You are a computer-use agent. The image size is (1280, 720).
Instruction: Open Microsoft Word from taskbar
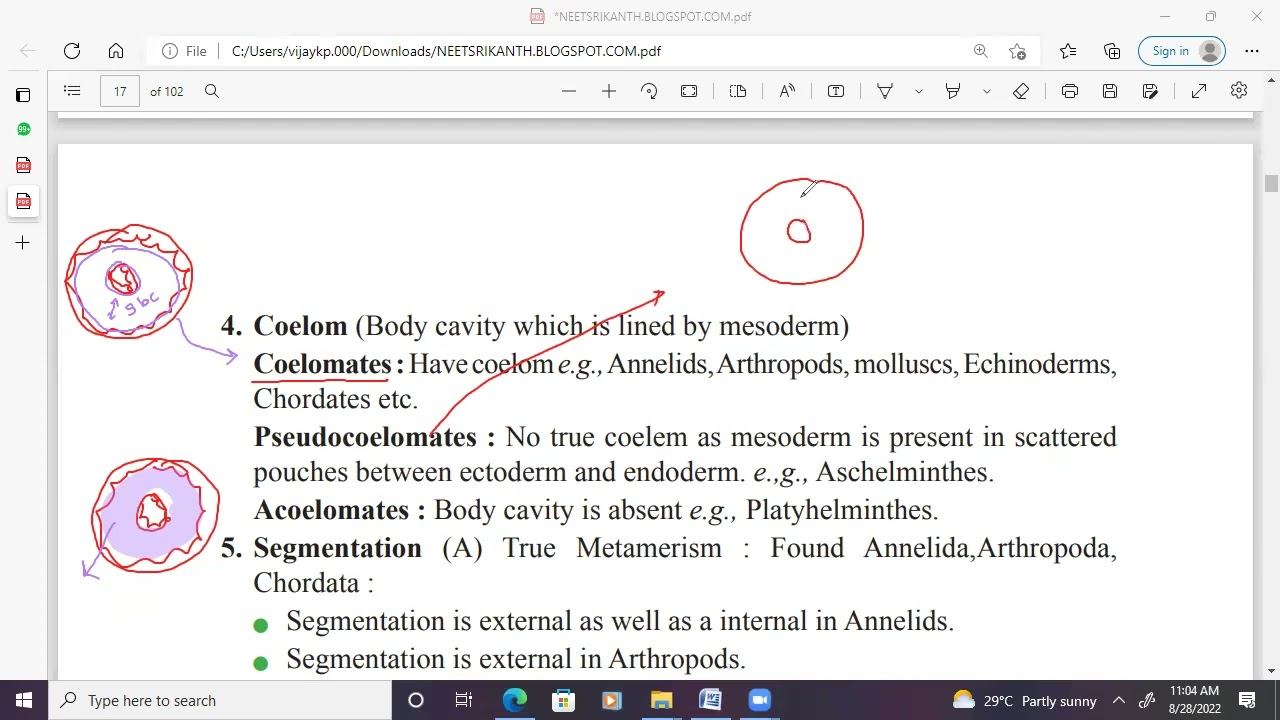(710, 700)
